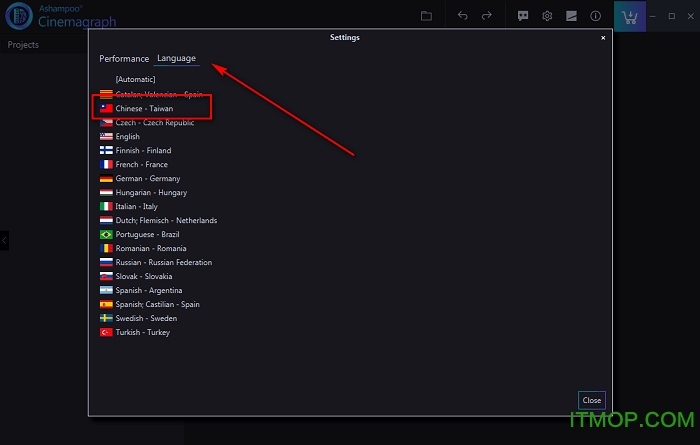Select Chinese - Taiwan language
This screenshot has height=445, width=700.
(143, 108)
